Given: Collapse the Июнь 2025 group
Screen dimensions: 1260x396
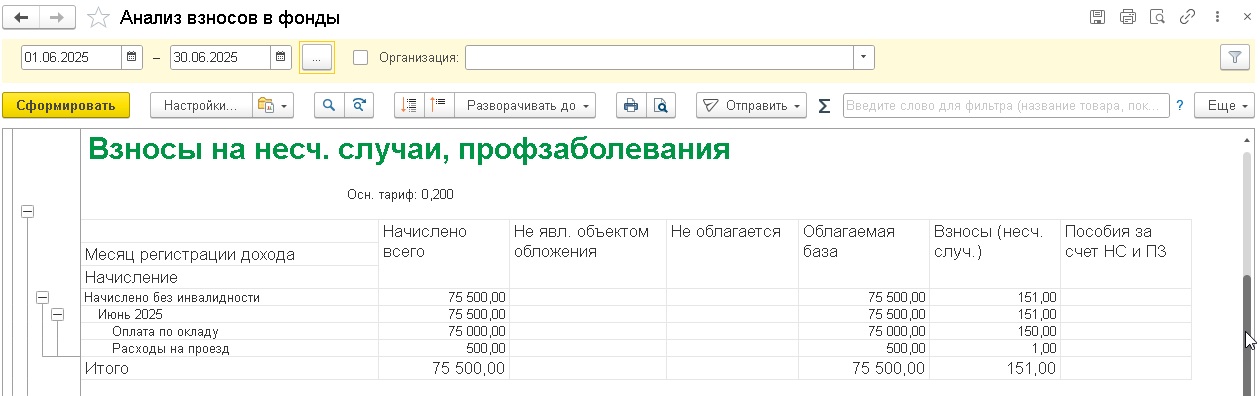Looking at the screenshot, I should click(x=57, y=314).
